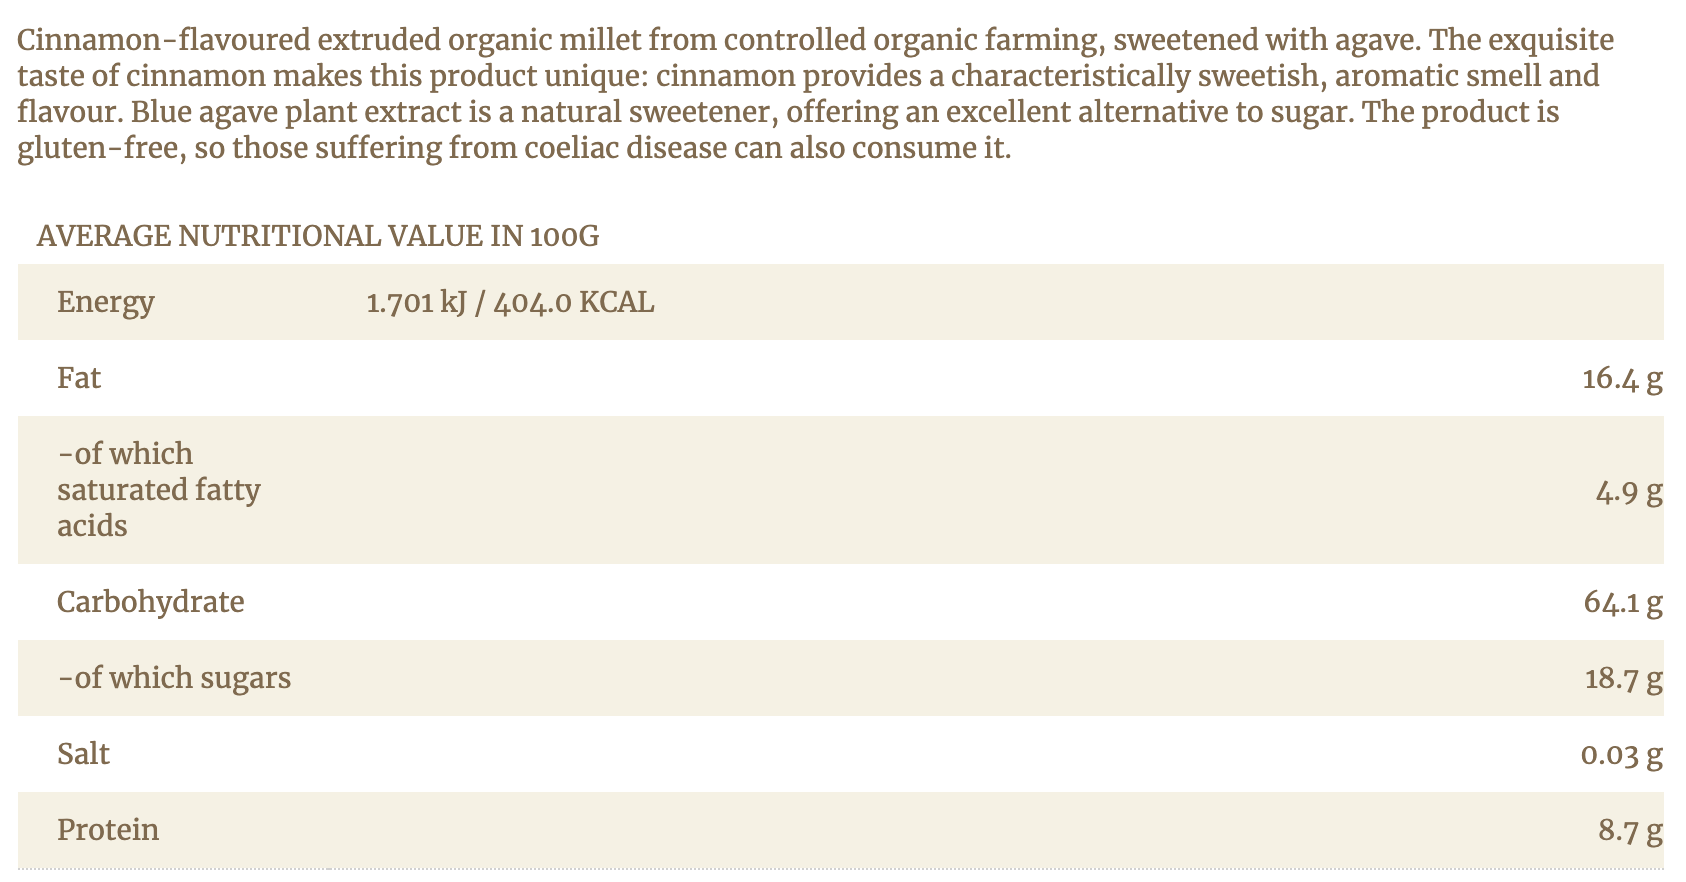Select the 0.03 g salt value
The height and width of the screenshot is (882, 1686).
[x=1620, y=754]
